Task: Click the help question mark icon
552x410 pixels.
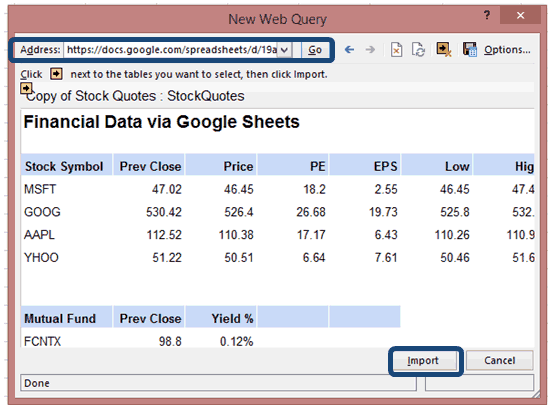Action: (x=487, y=15)
